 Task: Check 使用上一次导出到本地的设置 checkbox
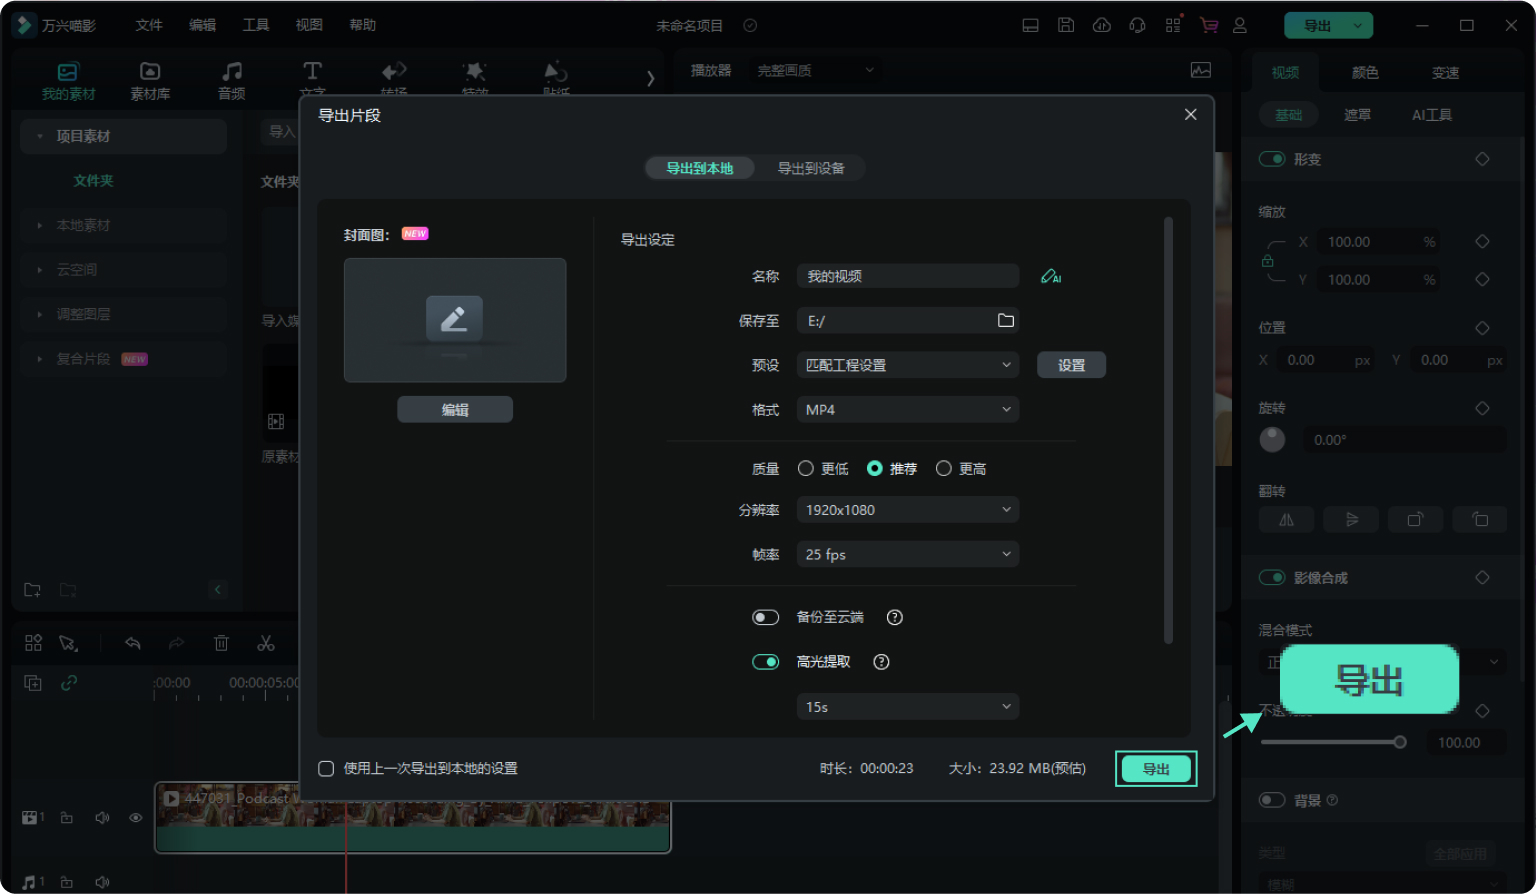coord(326,769)
